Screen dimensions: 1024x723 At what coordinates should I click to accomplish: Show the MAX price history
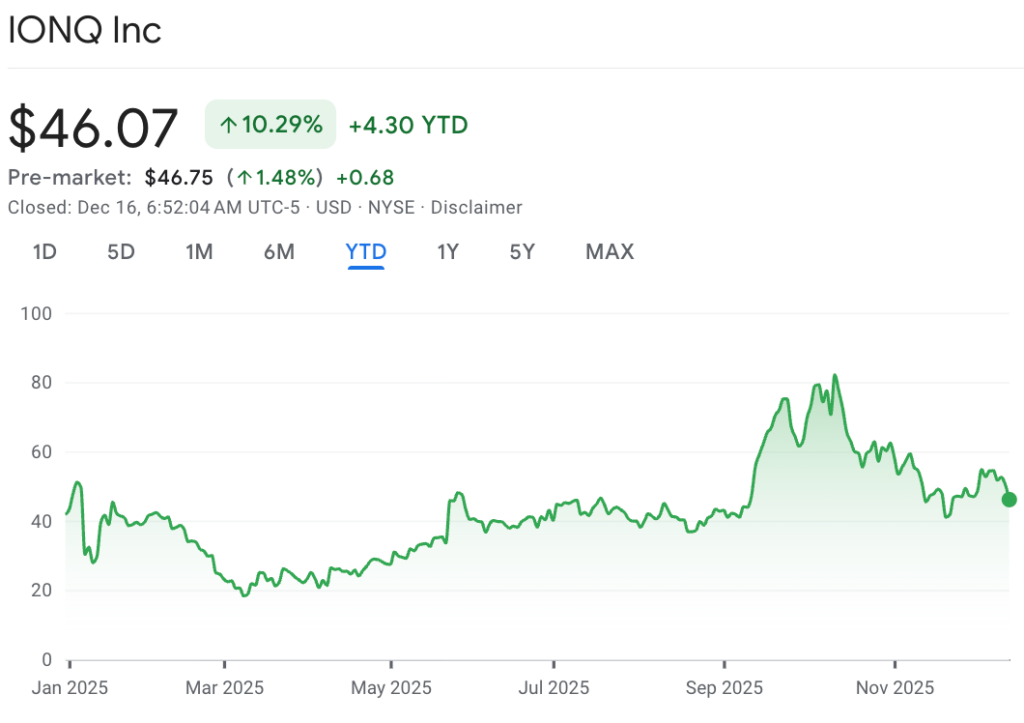click(x=609, y=252)
